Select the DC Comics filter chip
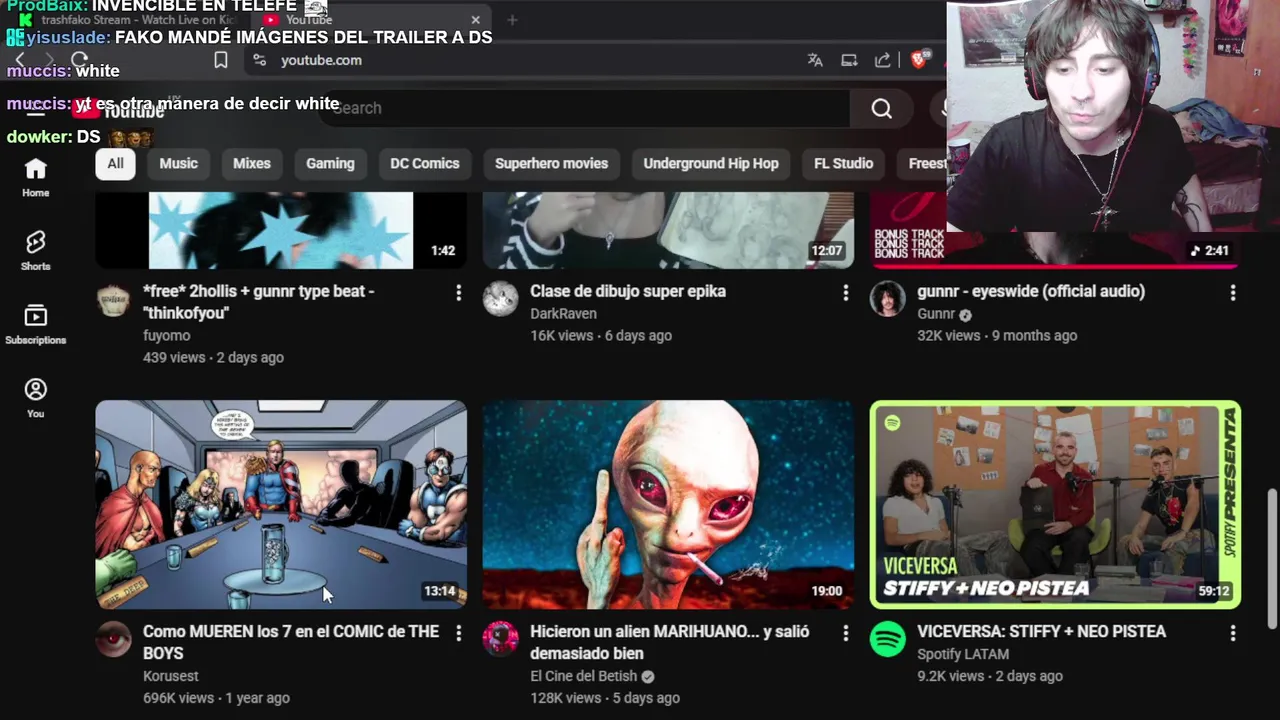The height and width of the screenshot is (720, 1280). coord(425,163)
